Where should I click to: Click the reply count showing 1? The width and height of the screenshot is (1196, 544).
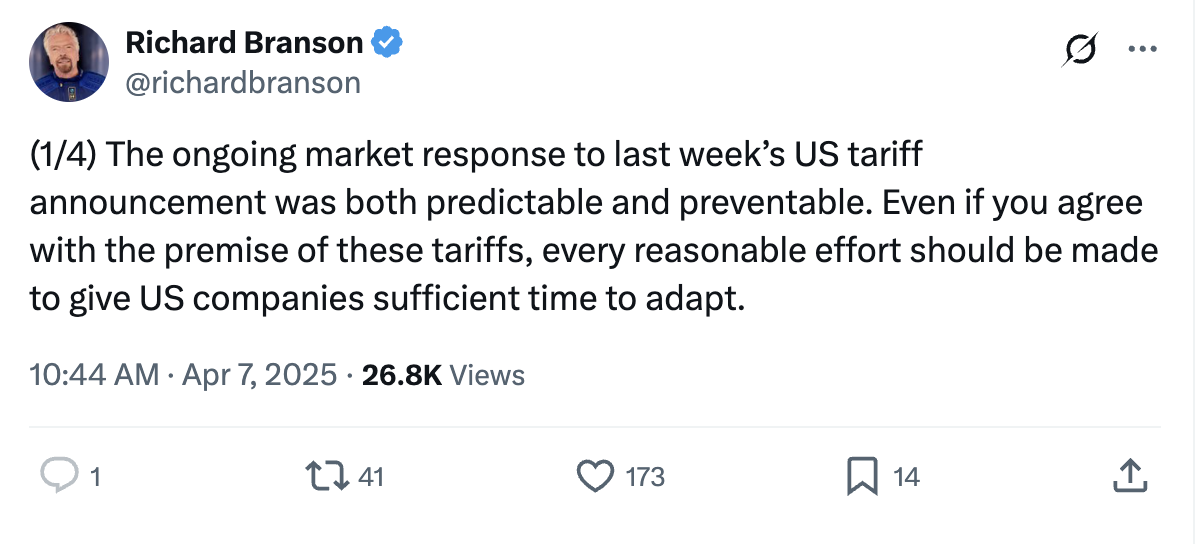click(x=95, y=478)
